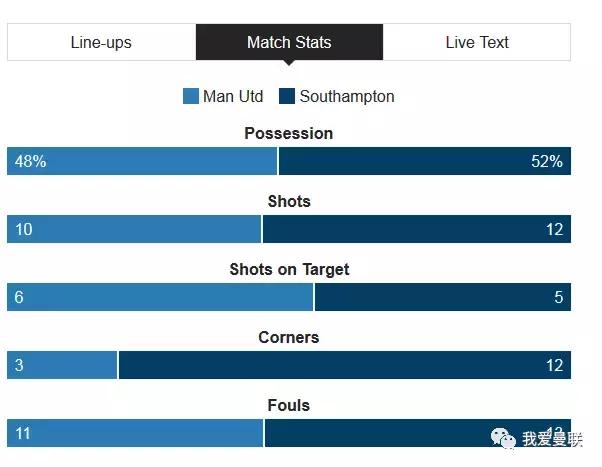This screenshot has height=467, width=602.
Task: Click the Man Utd legend color square
Action: [x=191, y=97]
